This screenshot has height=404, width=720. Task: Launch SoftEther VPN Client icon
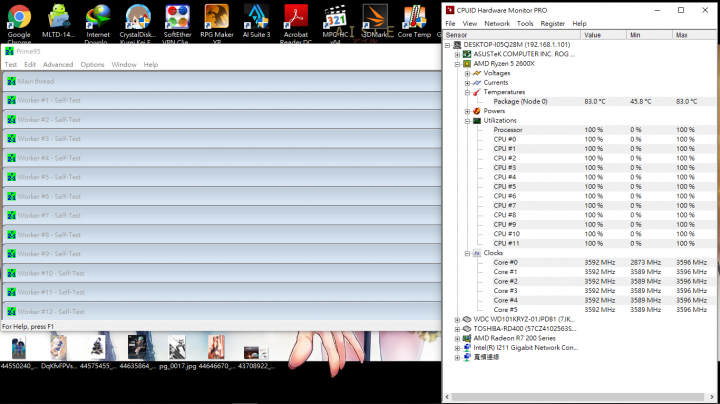coord(177,17)
